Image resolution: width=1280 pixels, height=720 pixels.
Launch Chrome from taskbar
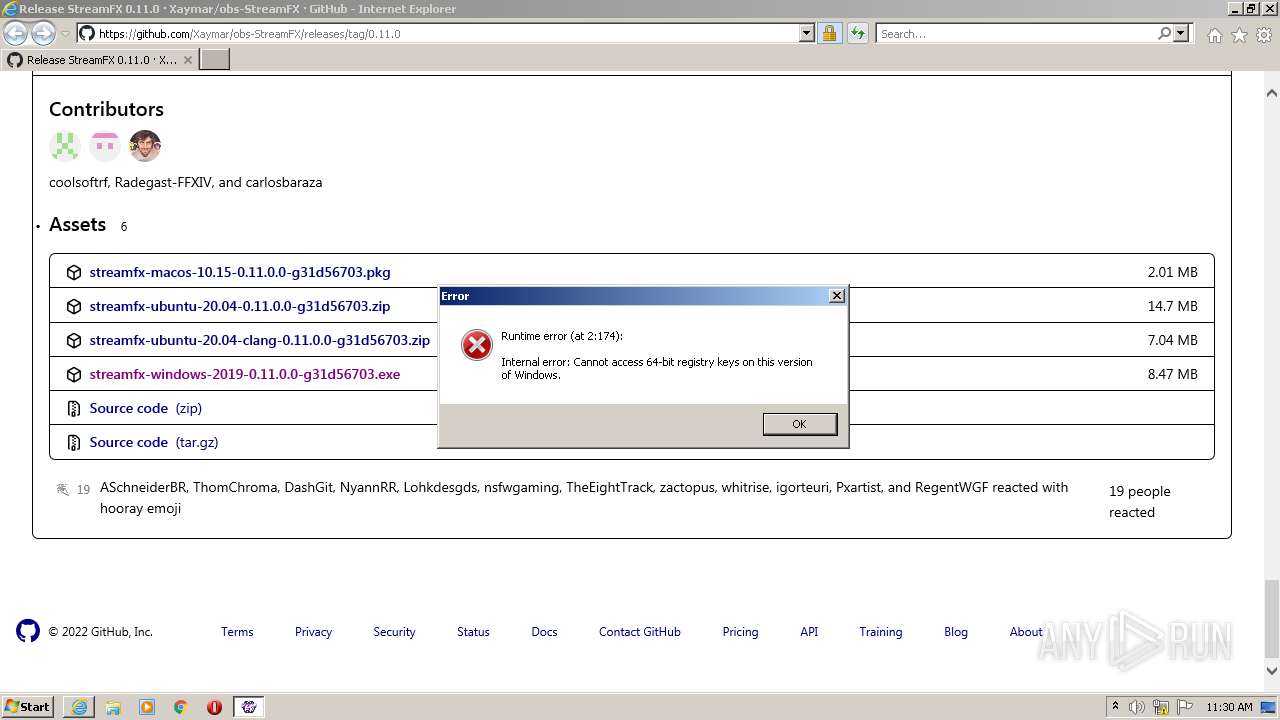181,707
